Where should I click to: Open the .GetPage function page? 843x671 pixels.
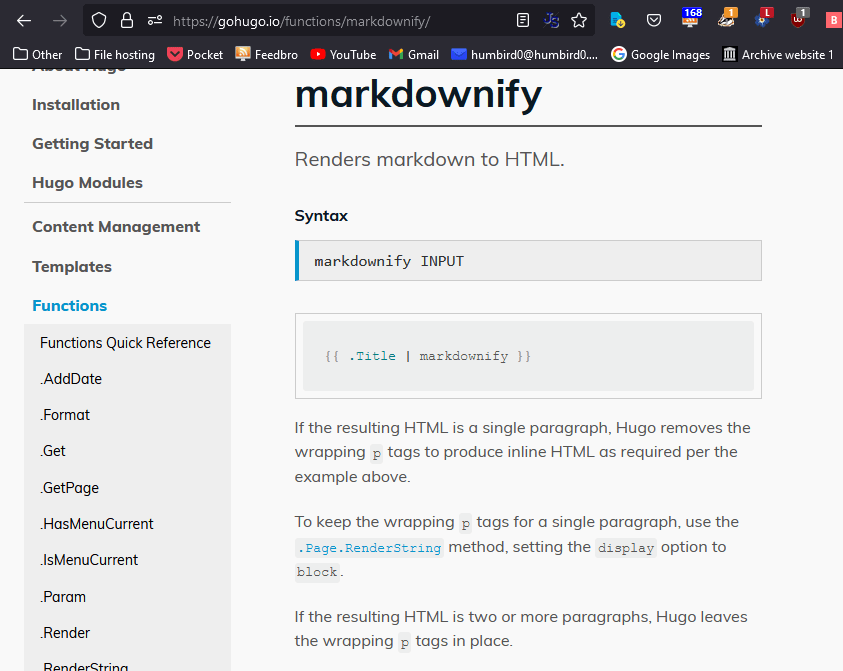(x=69, y=488)
